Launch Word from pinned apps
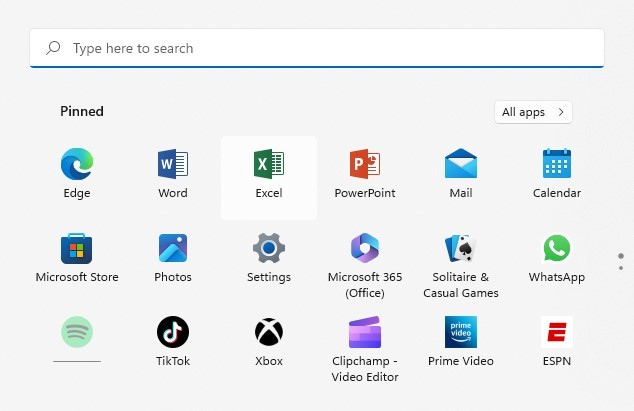Screen dimensions: 634x411 [x=173, y=174]
